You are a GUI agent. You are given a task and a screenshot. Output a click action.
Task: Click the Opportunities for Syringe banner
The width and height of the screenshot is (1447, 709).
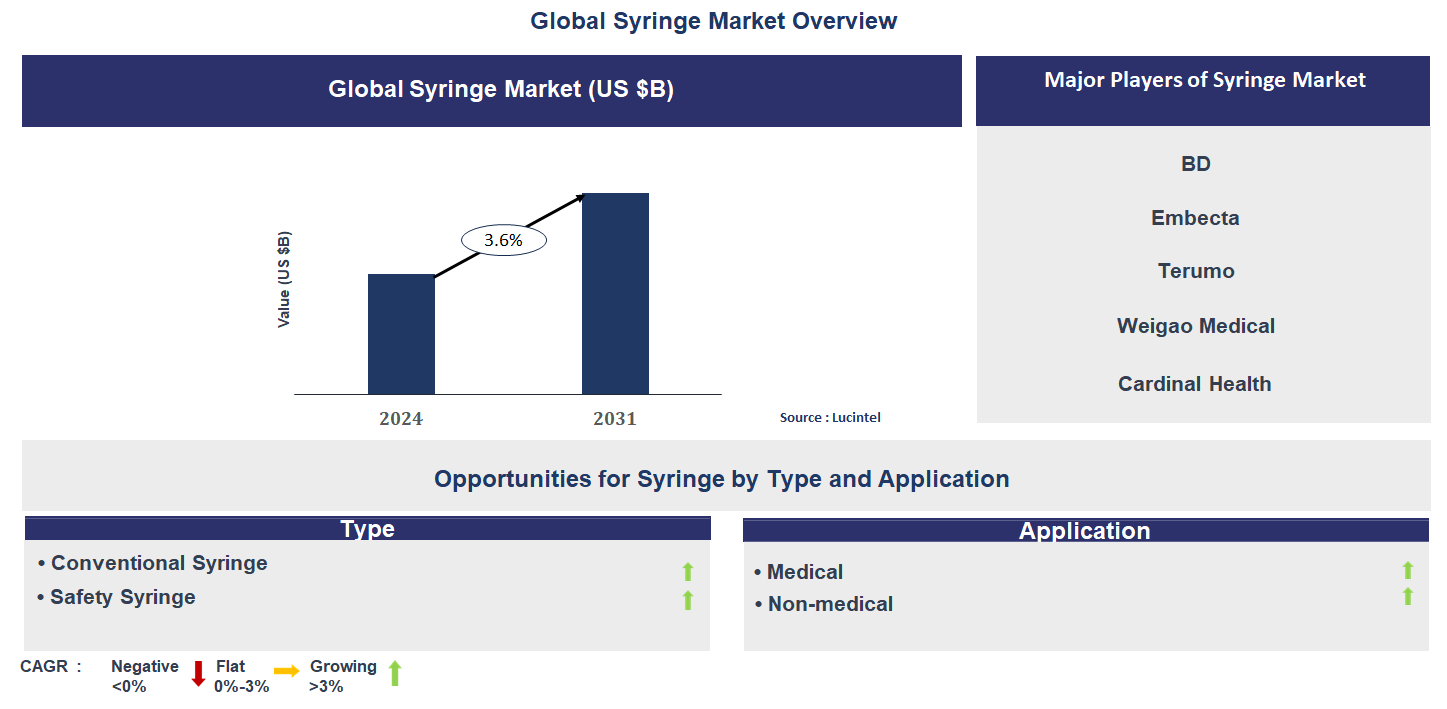point(722,478)
